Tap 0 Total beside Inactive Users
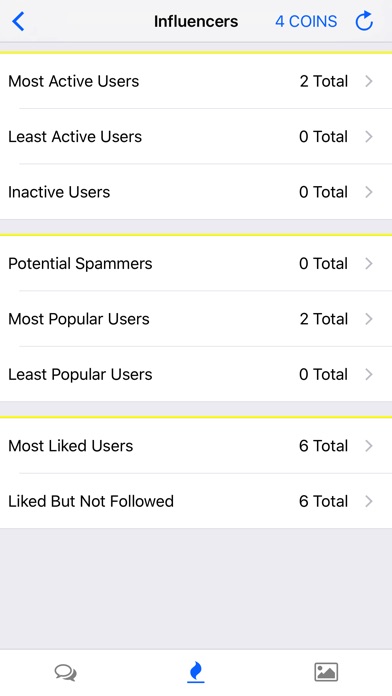This screenshot has height=696, width=392. point(323,192)
